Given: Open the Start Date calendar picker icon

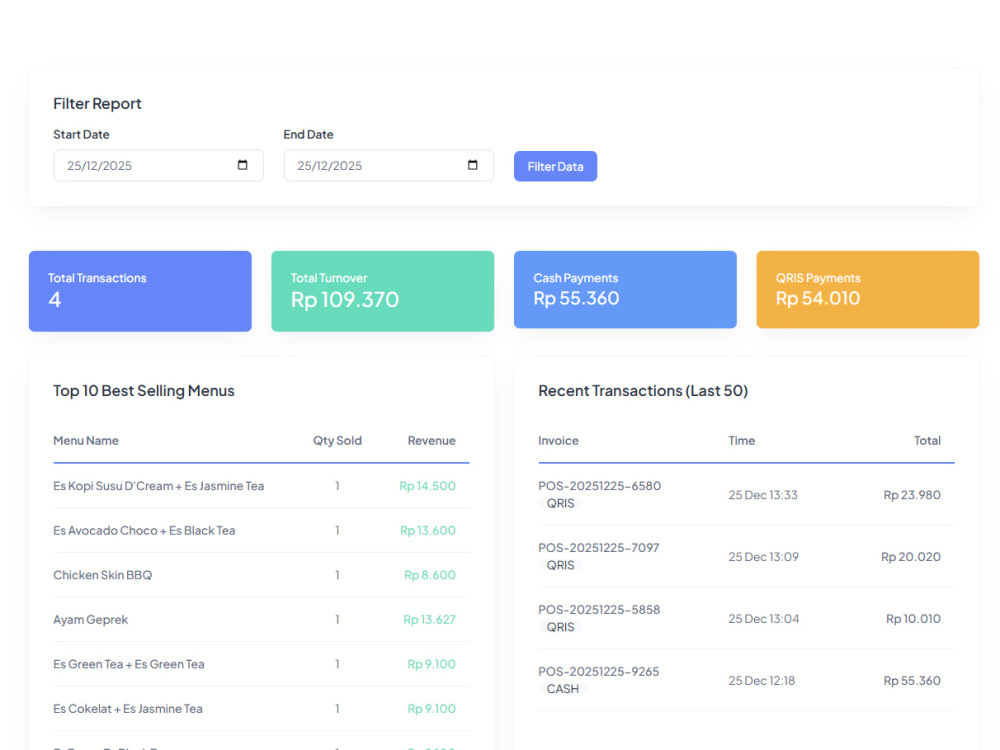Looking at the screenshot, I should click(242, 165).
